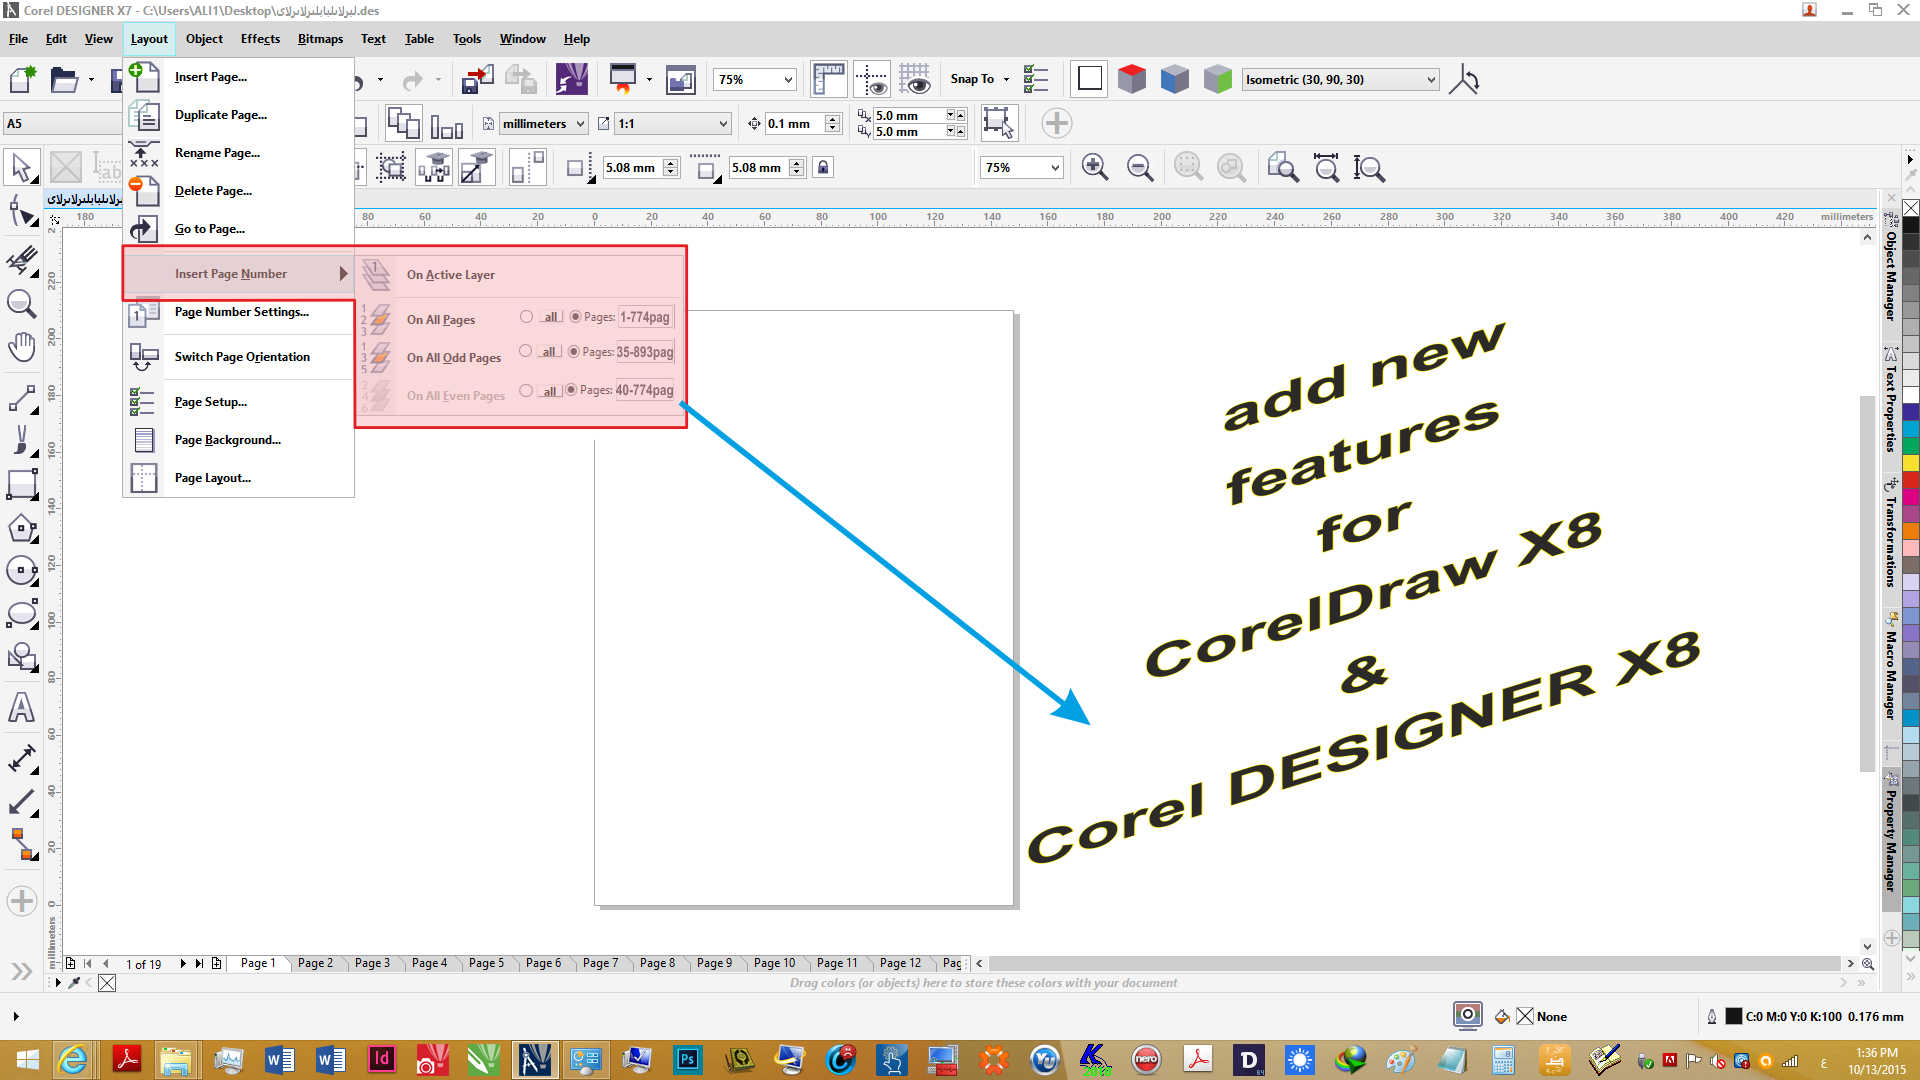1920x1080 pixels.
Task: Select 'all' radio for On All Pages
Action: (526, 317)
